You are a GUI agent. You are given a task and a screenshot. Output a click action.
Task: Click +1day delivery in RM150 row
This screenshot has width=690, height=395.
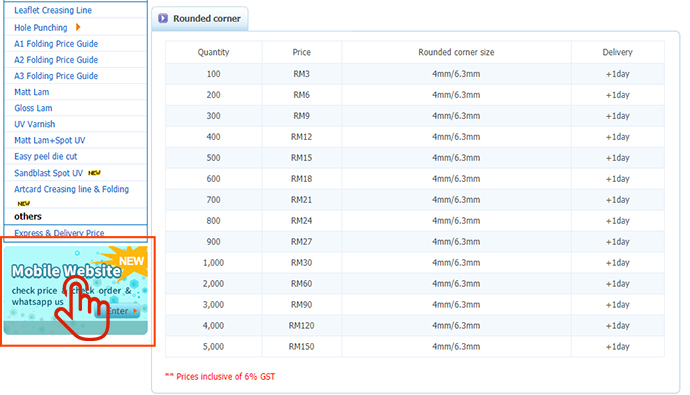pos(618,347)
